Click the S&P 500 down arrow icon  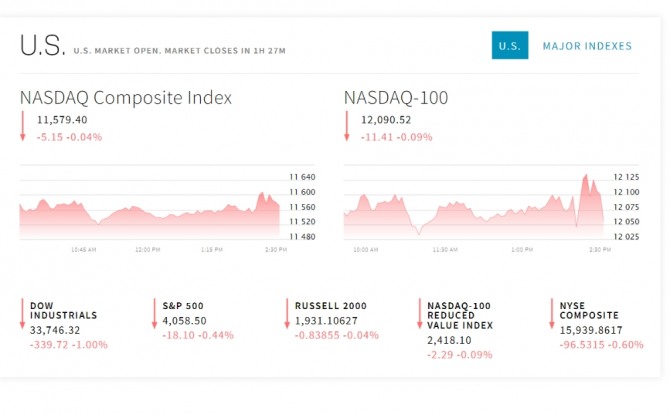154,315
